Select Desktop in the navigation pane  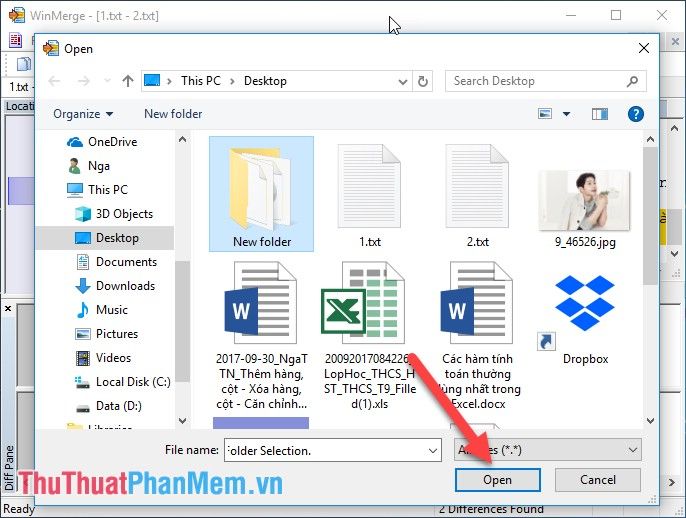click(x=107, y=238)
